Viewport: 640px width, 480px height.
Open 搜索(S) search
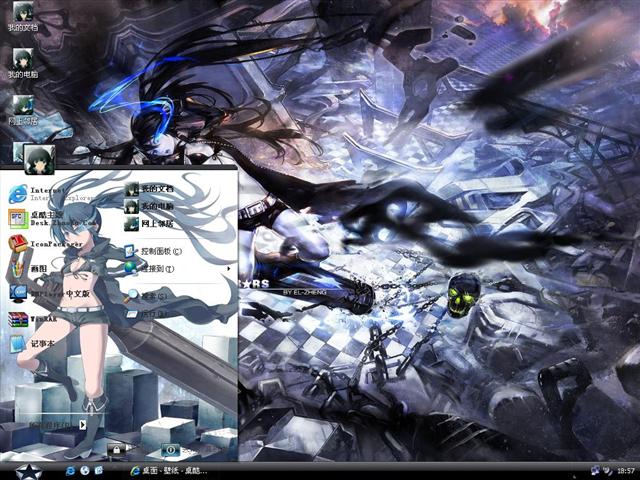pos(147,296)
